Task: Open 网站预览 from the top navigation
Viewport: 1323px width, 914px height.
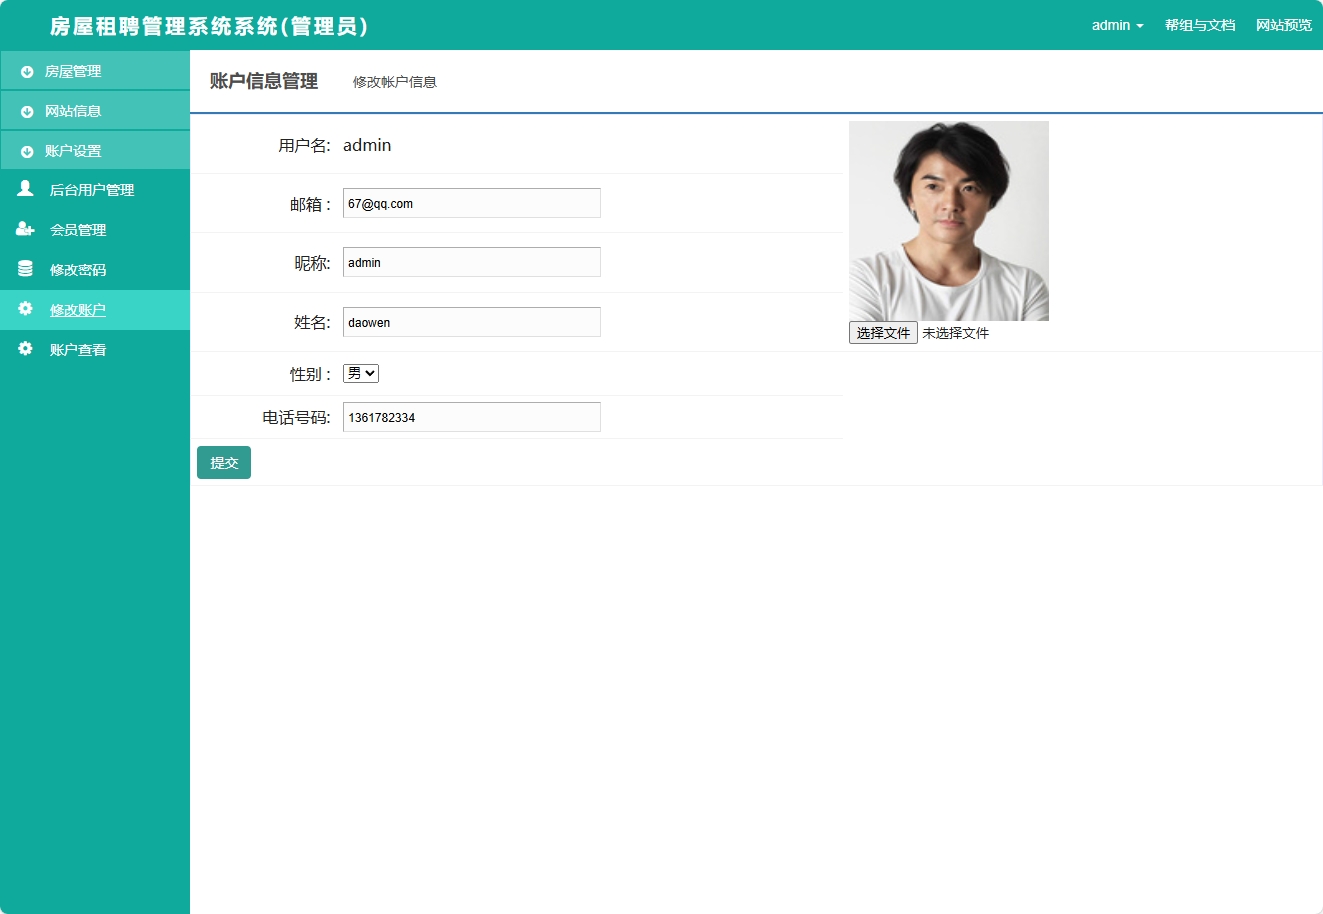Action: (1283, 25)
